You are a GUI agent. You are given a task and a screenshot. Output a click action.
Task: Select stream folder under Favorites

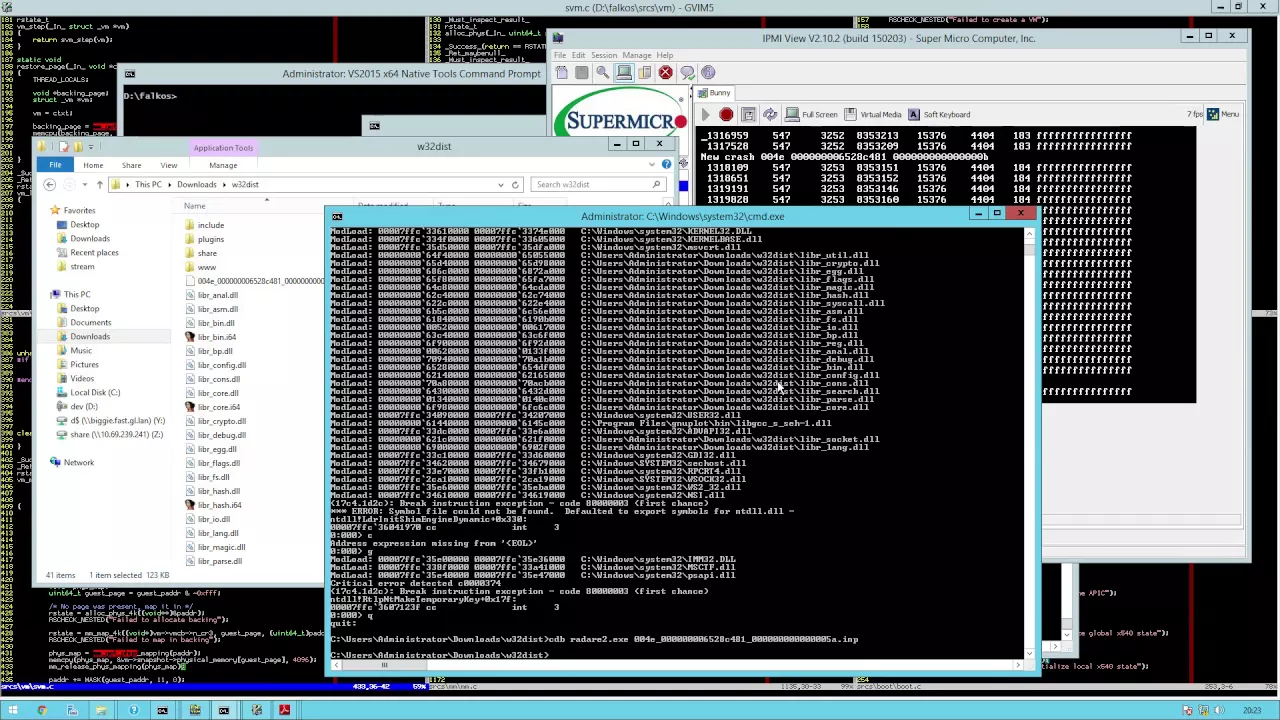pos(82,266)
